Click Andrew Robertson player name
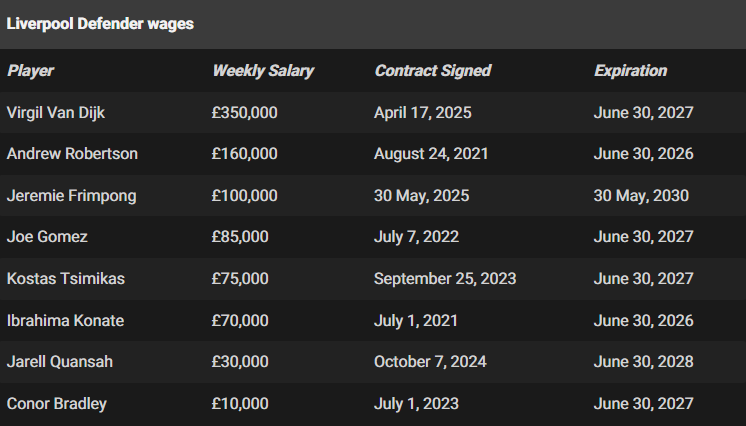746x426 pixels. point(72,154)
